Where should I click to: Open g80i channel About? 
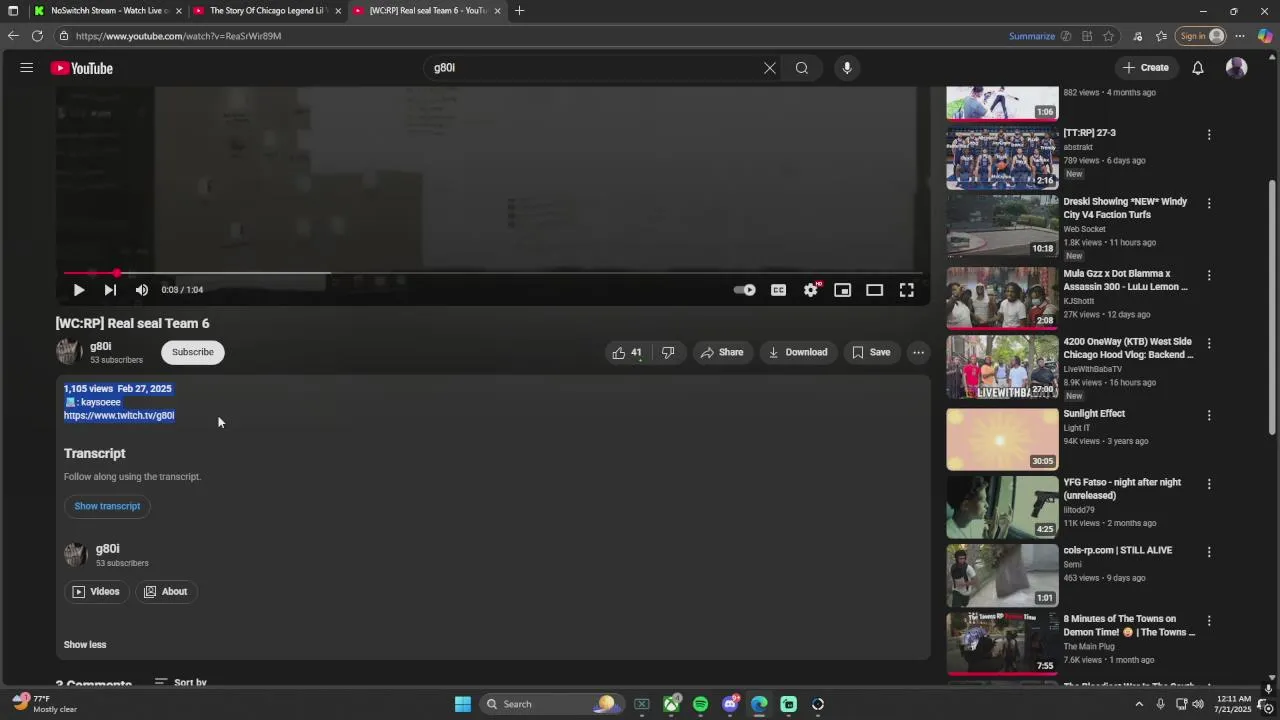pyautogui.click(x=166, y=592)
